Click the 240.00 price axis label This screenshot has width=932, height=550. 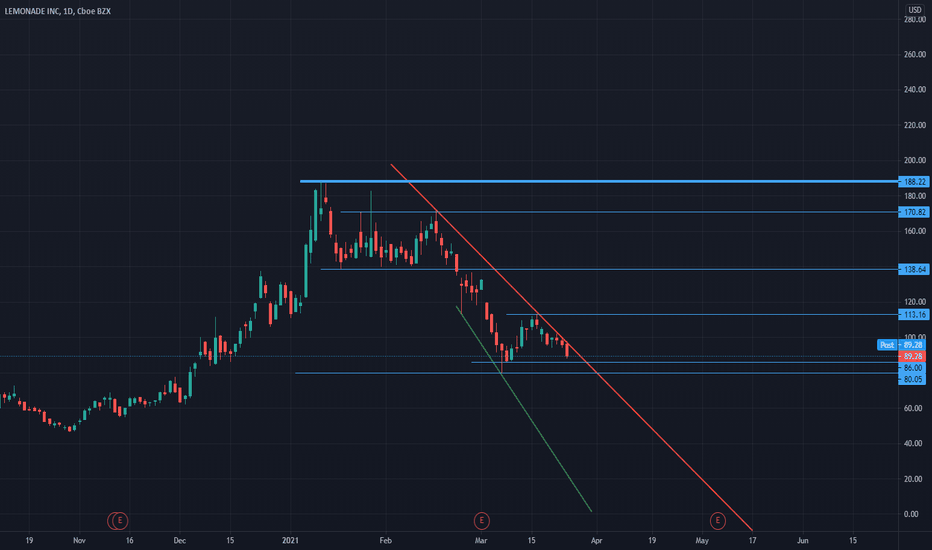(914, 90)
